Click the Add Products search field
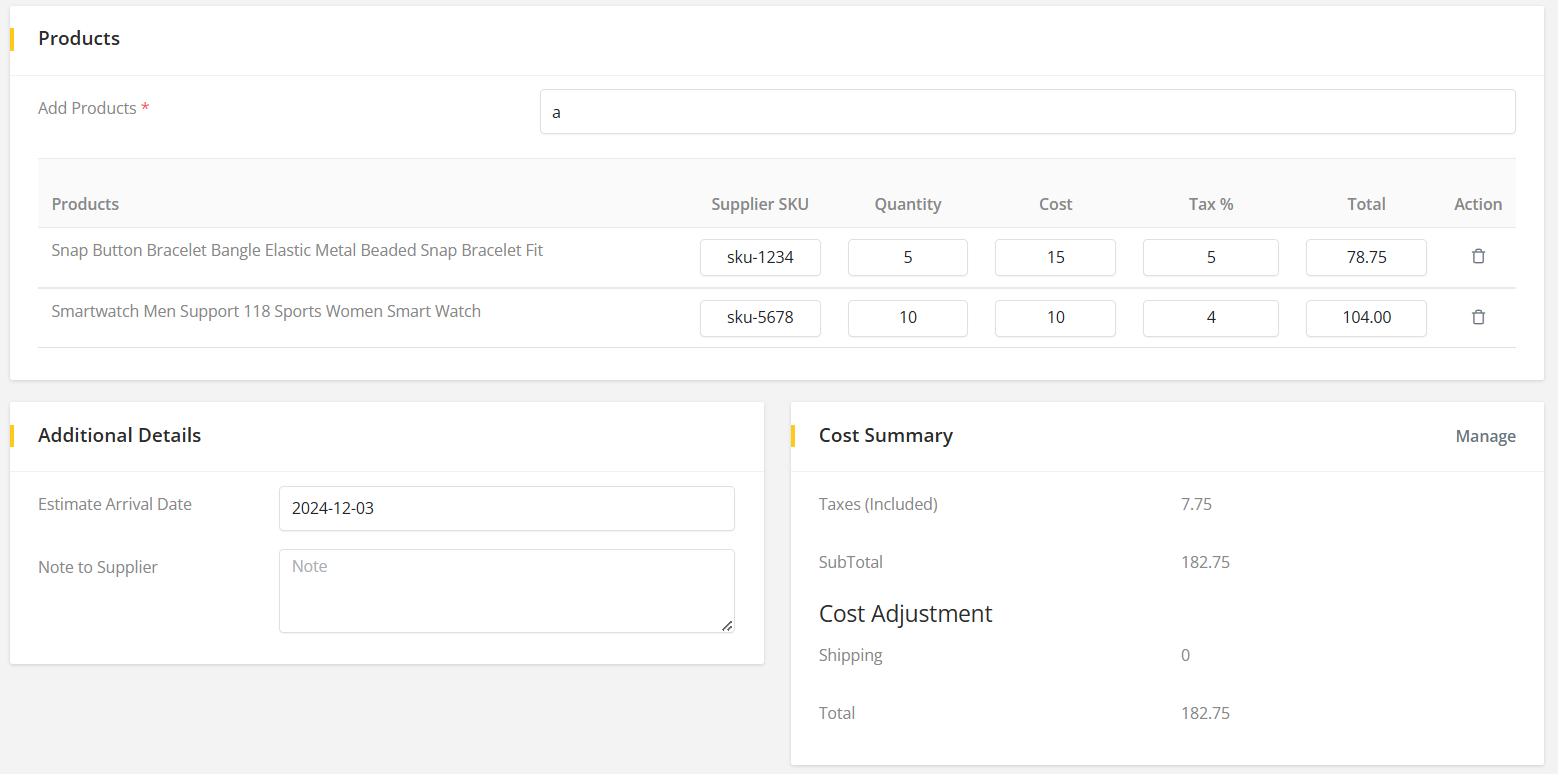The height and width of the screenshot is (774, 1558). [1027, 112]
